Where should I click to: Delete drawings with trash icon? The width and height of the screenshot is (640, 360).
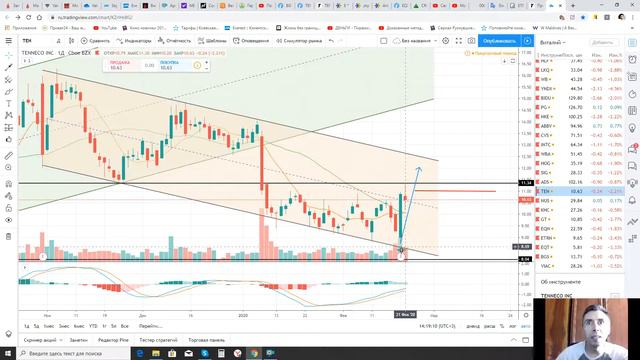tap(9, 236)
